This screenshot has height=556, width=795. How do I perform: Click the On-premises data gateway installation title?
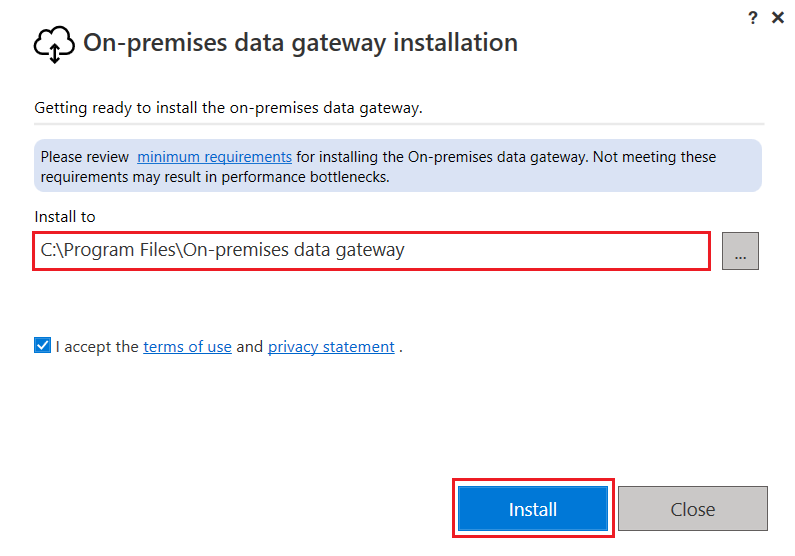point(300,43)
